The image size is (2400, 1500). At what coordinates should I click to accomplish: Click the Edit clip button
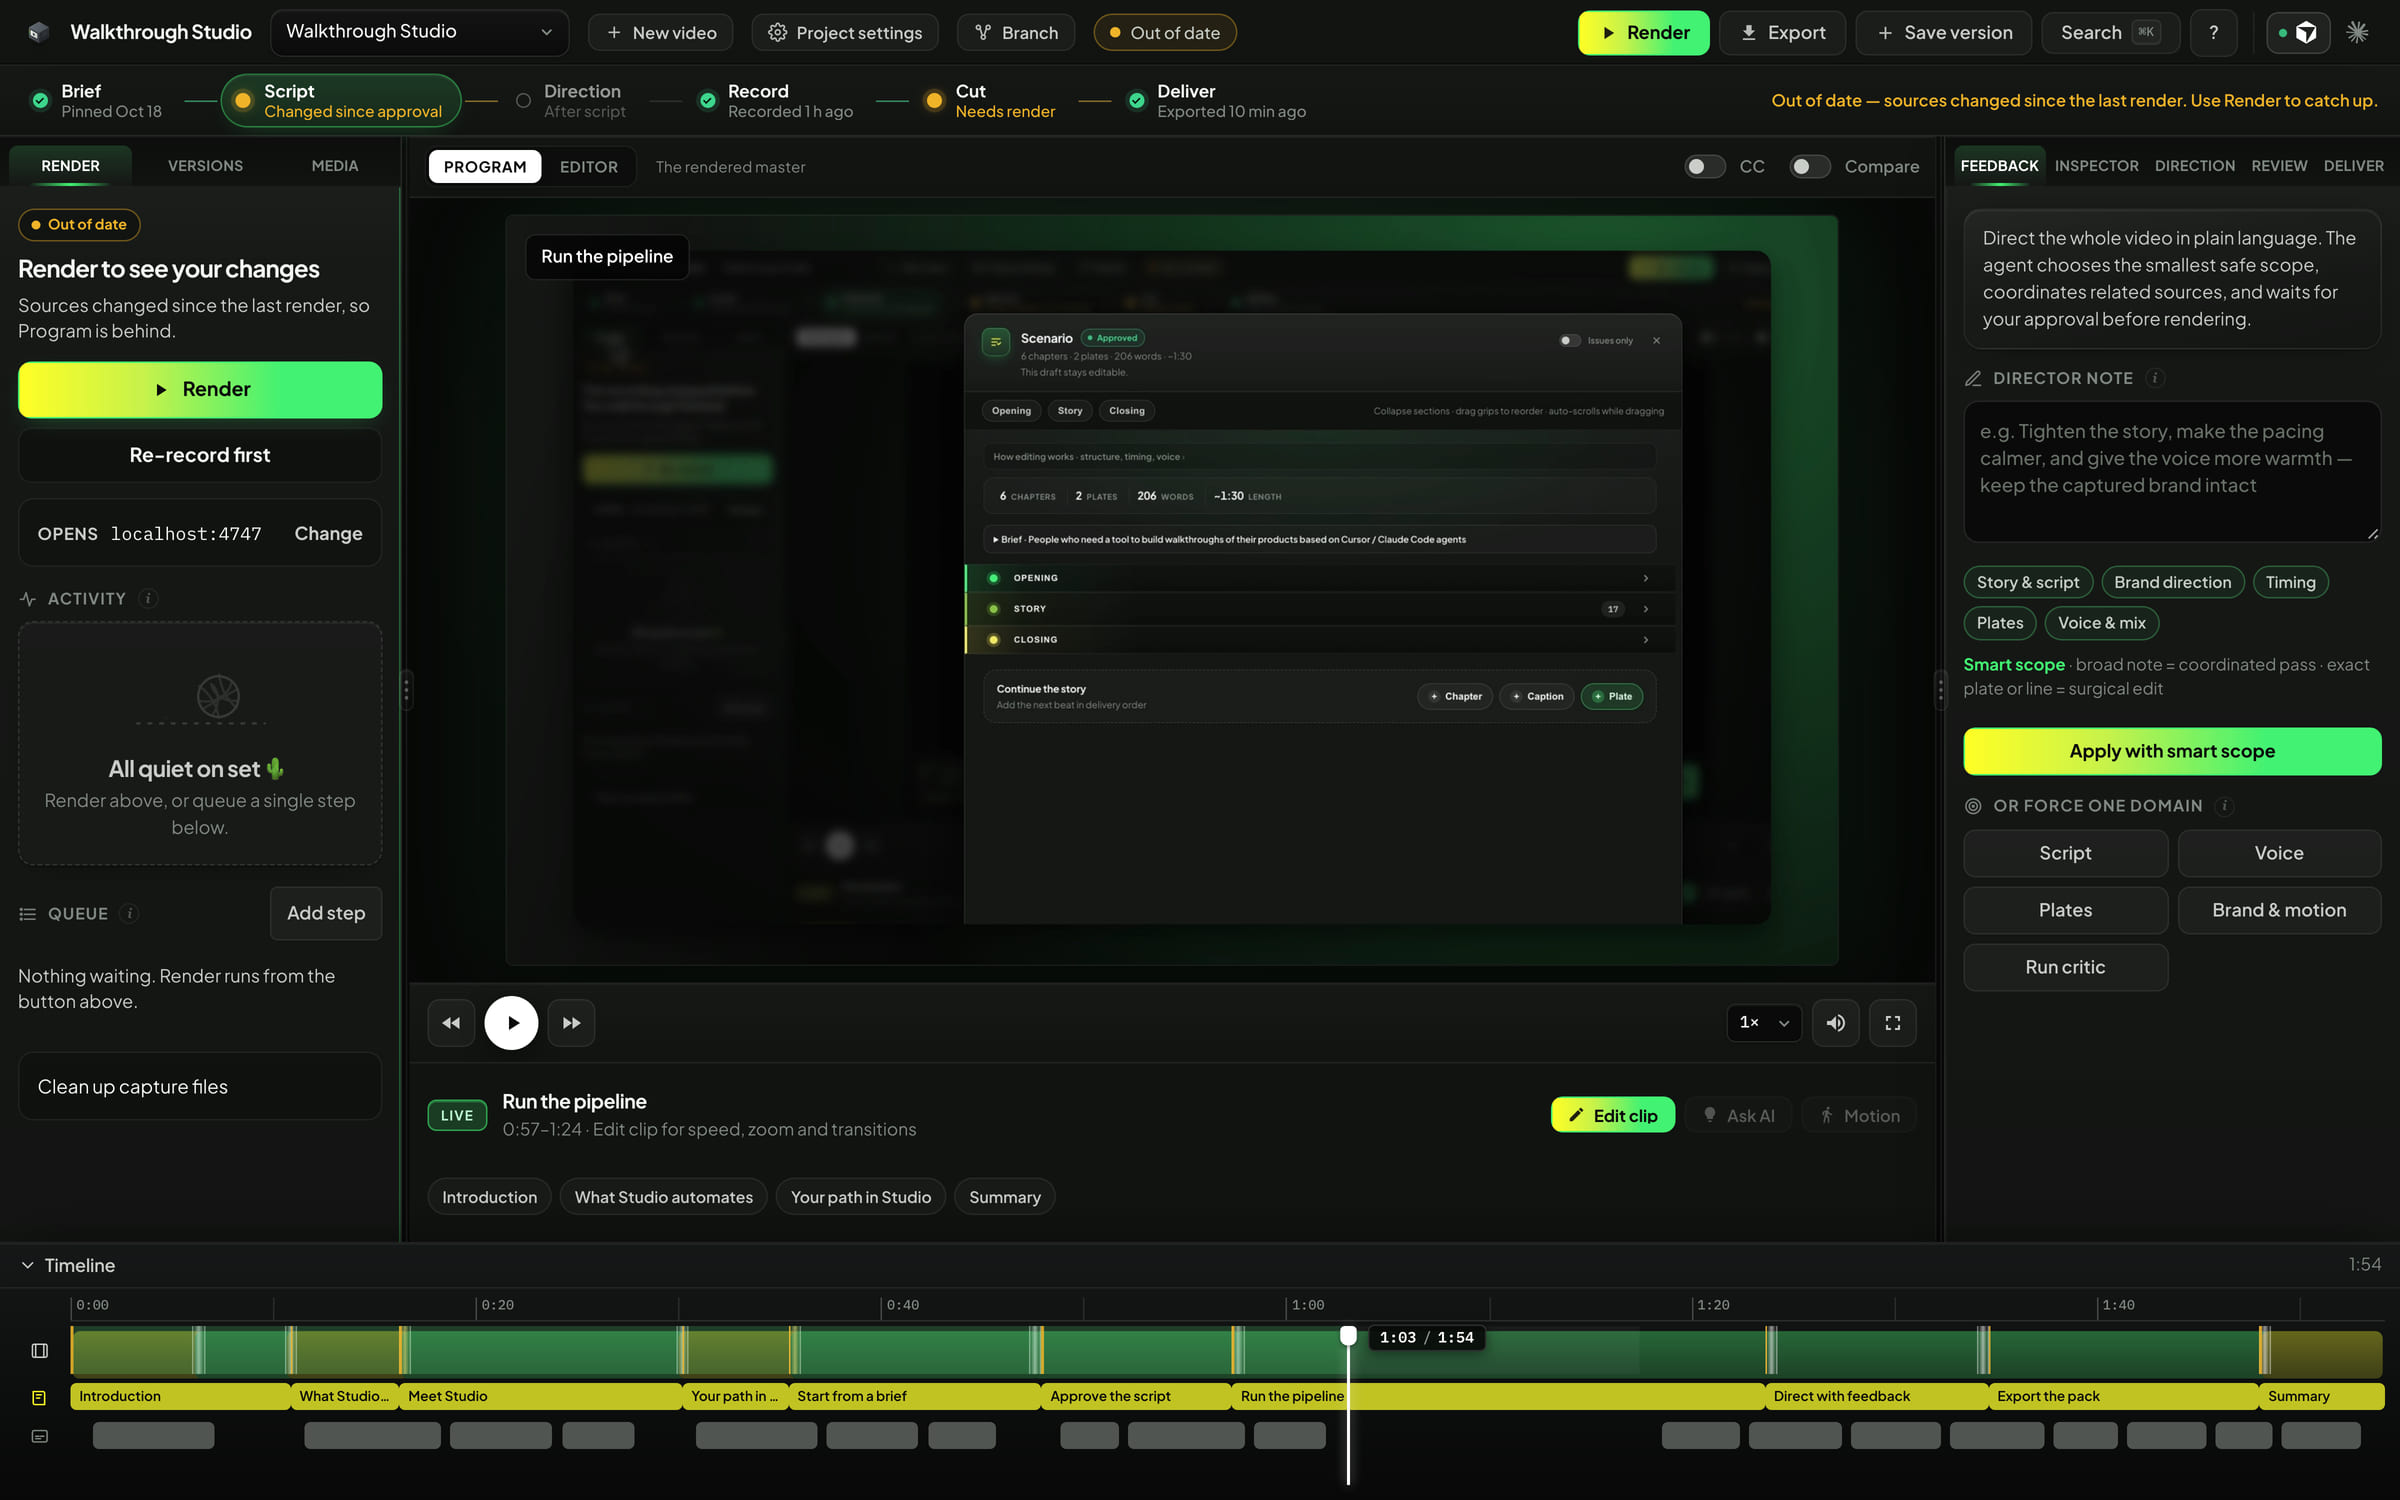point(1612,1115)
